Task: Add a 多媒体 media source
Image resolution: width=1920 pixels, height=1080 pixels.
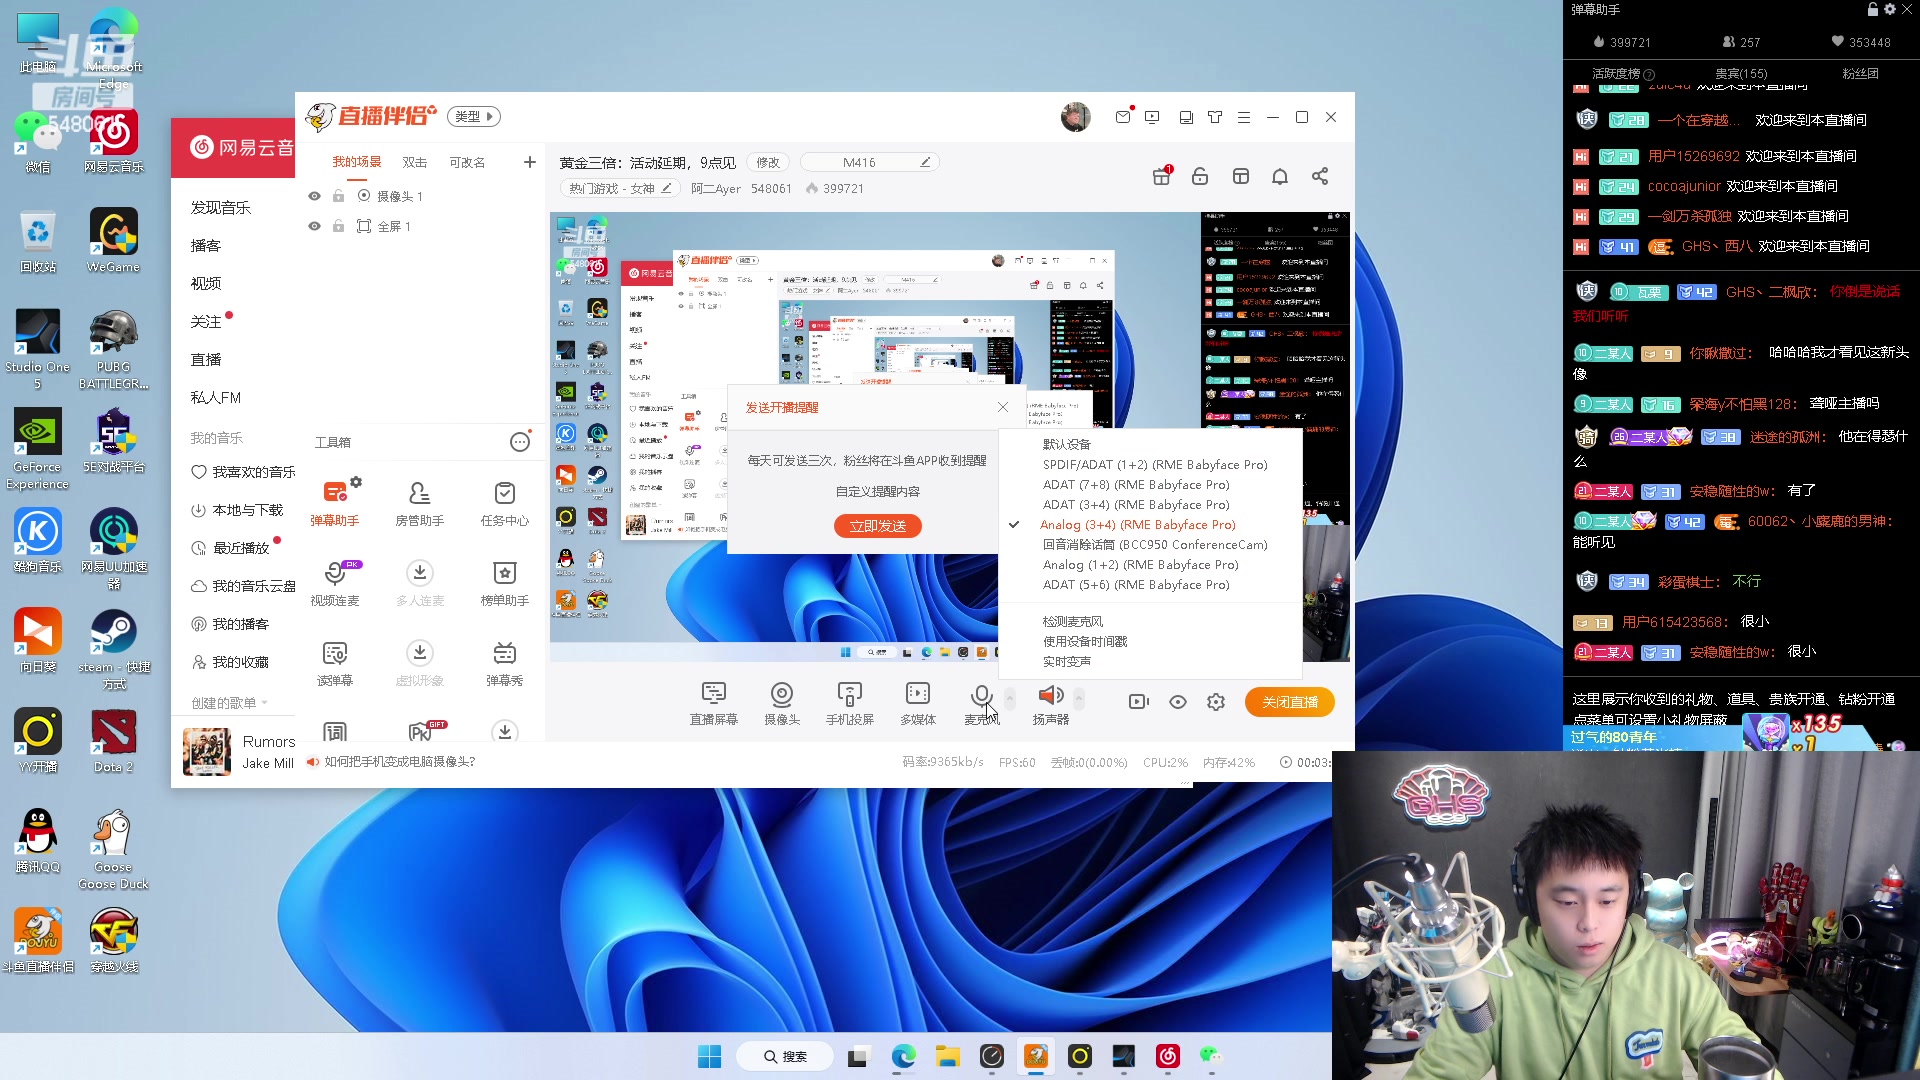Action: click(x=917, y=703)
